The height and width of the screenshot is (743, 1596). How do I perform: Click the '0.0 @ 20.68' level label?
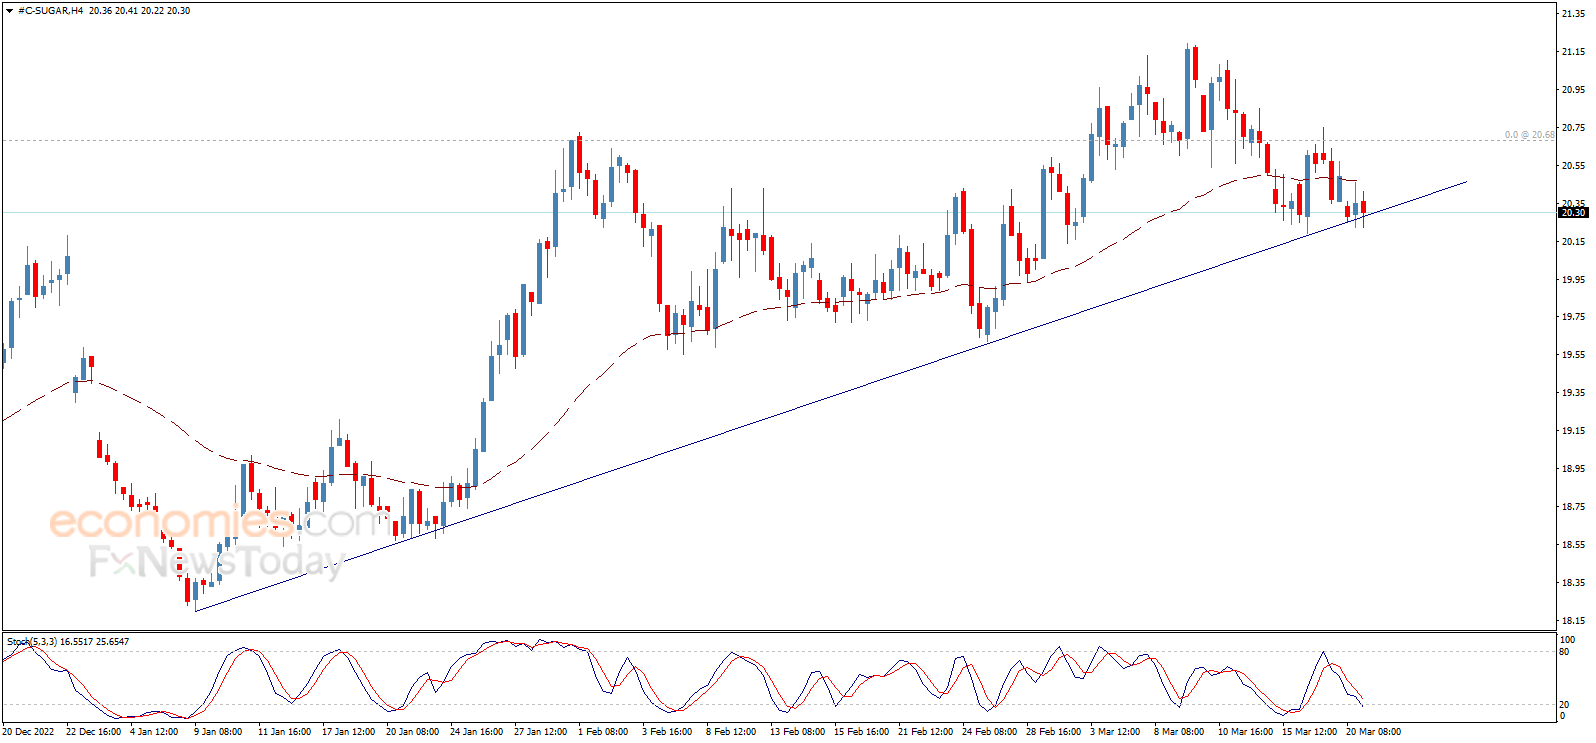tap(1530, 135)
